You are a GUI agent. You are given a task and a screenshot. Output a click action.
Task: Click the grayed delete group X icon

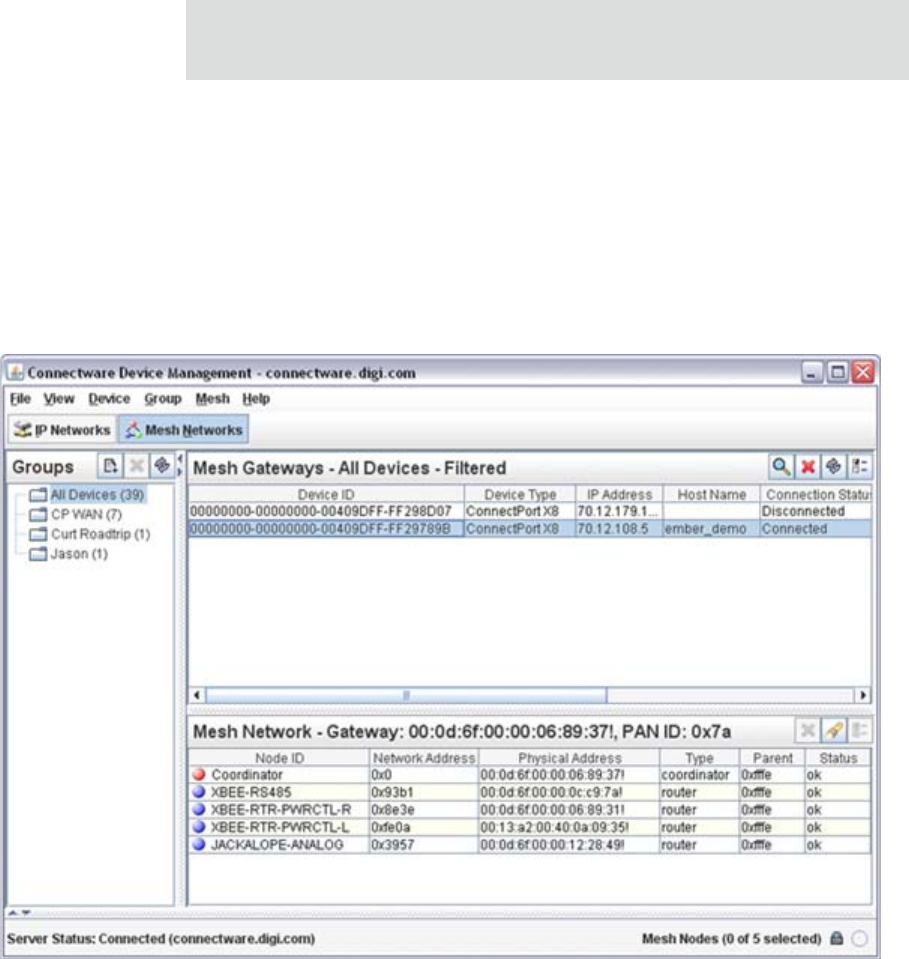point(136,467)
